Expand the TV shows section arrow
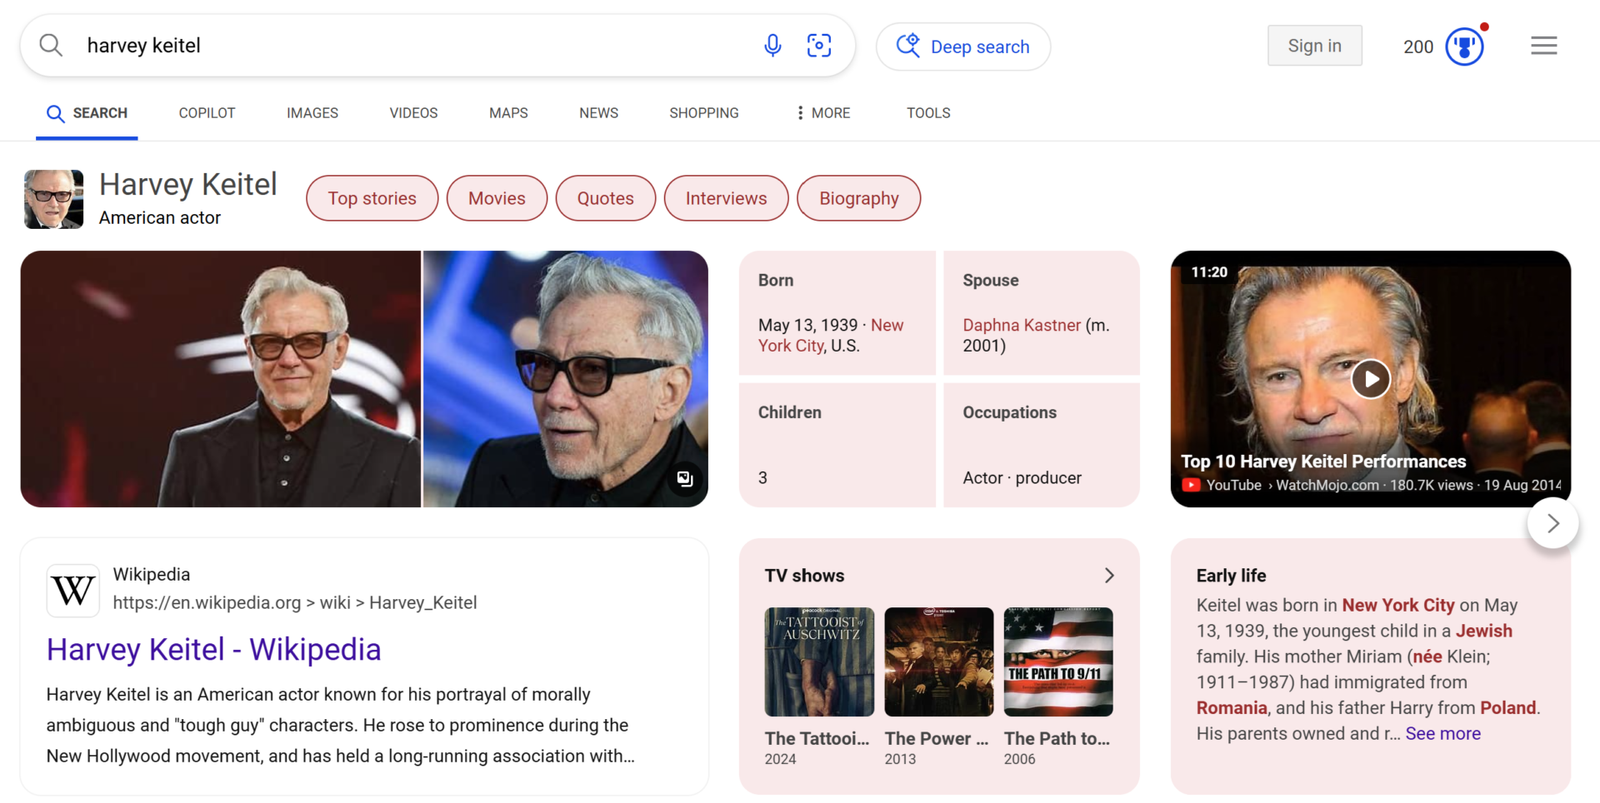This screenshot has height=803, width=1600. 1108,576
